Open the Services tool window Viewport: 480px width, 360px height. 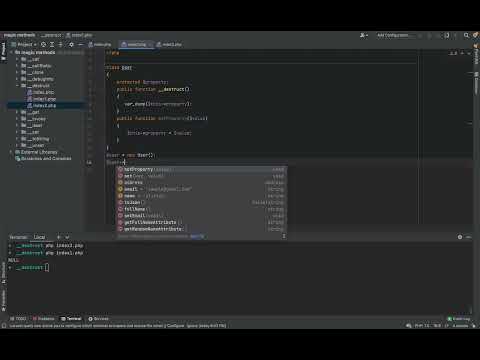point(98,319)
